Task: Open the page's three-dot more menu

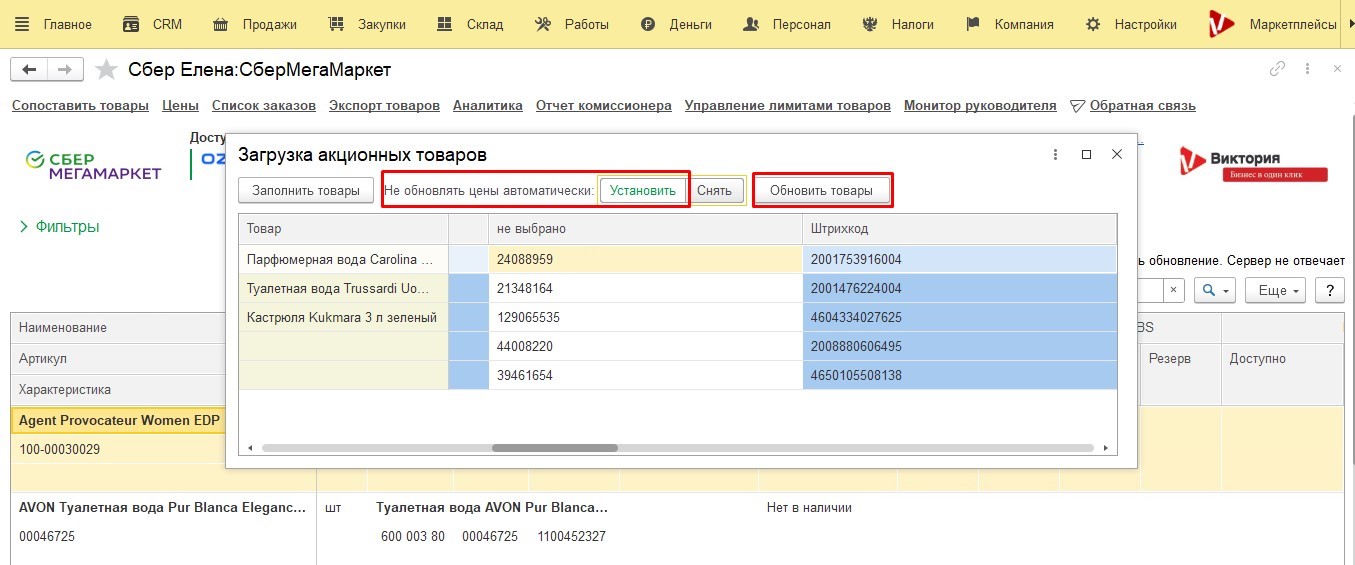Action: [x=1307, y=69]
